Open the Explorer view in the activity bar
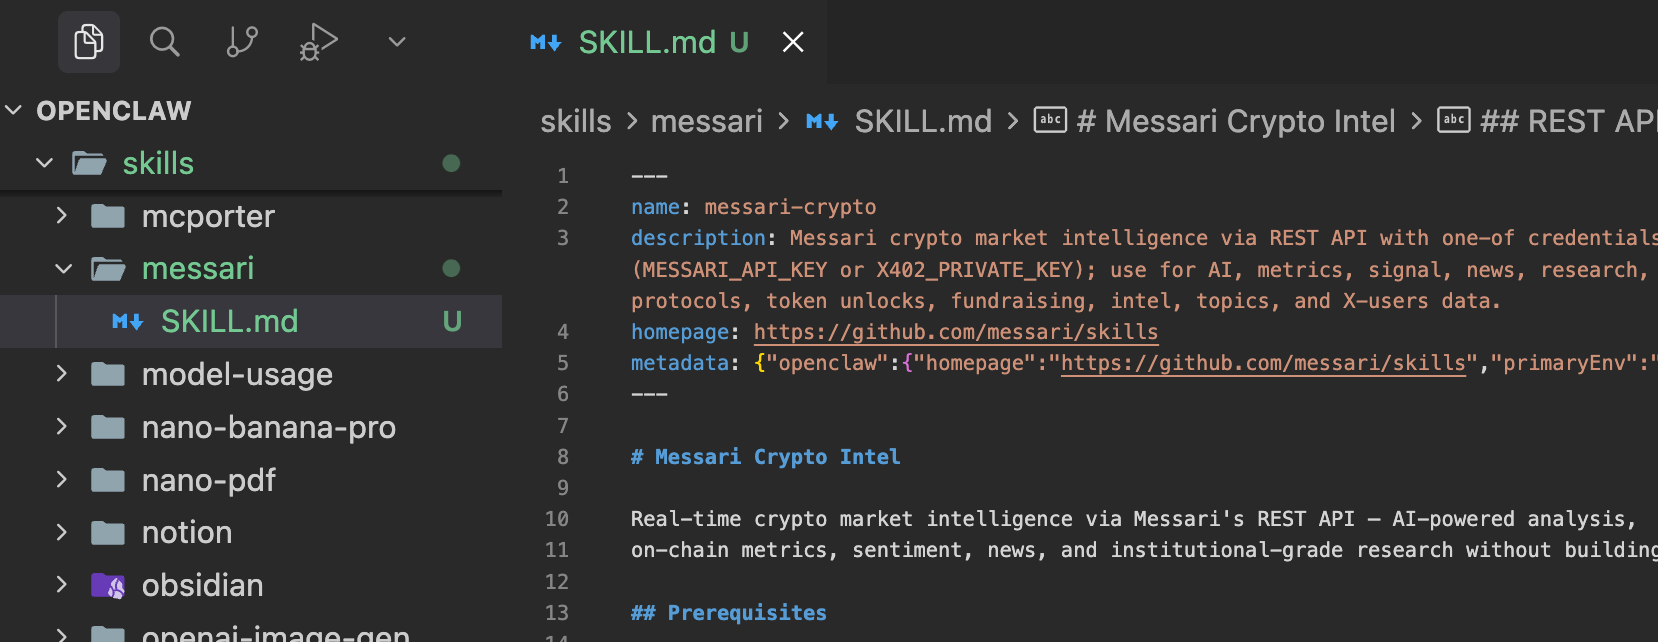The image size is (1658, 642). tap(88, 42)
